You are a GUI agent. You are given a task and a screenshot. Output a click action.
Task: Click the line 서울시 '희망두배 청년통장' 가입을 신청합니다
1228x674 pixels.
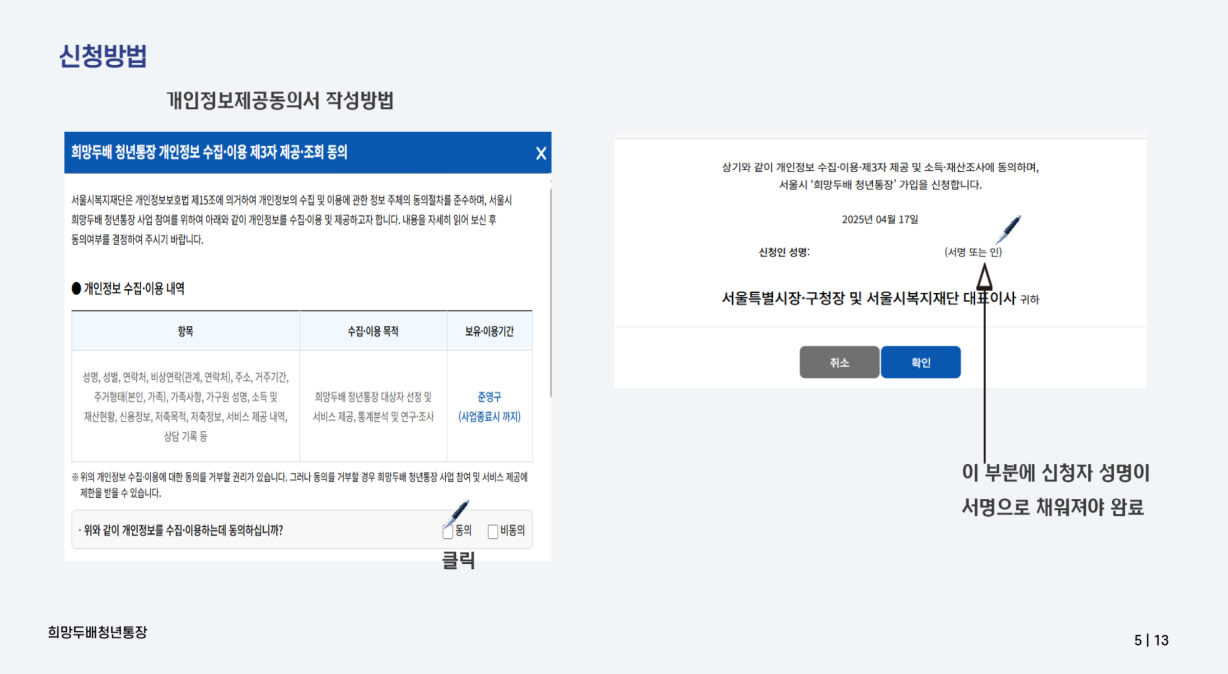pos(880,185)
